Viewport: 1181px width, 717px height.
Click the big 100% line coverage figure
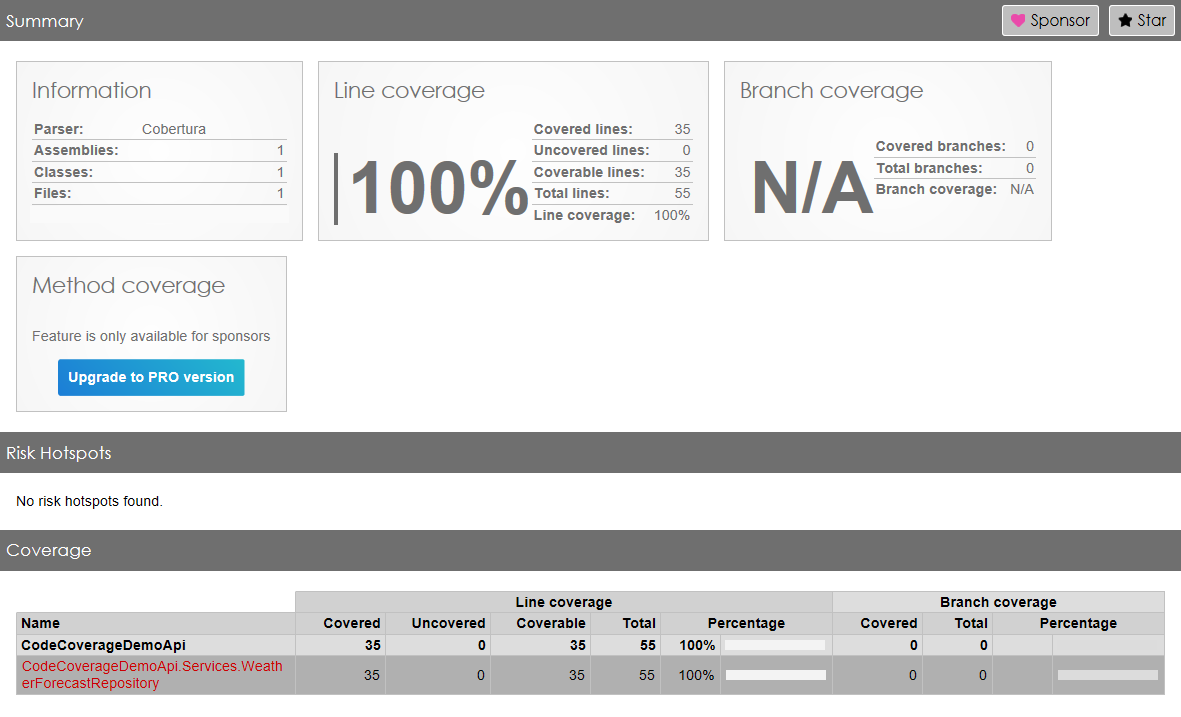tap(439, 188)
